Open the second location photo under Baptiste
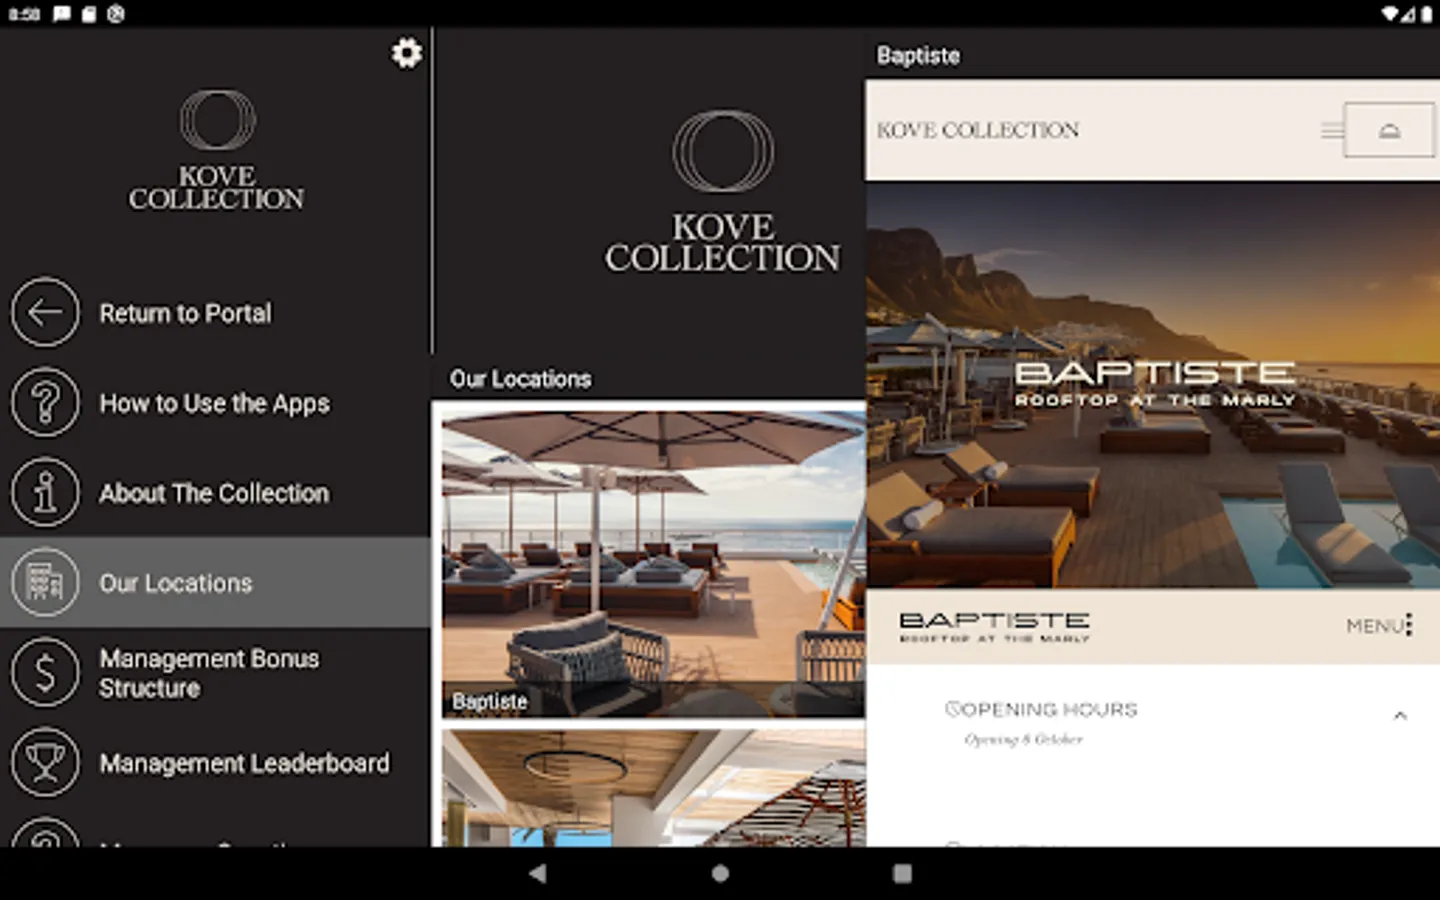Screen dimensions: 1440x900 pos(654,788)
